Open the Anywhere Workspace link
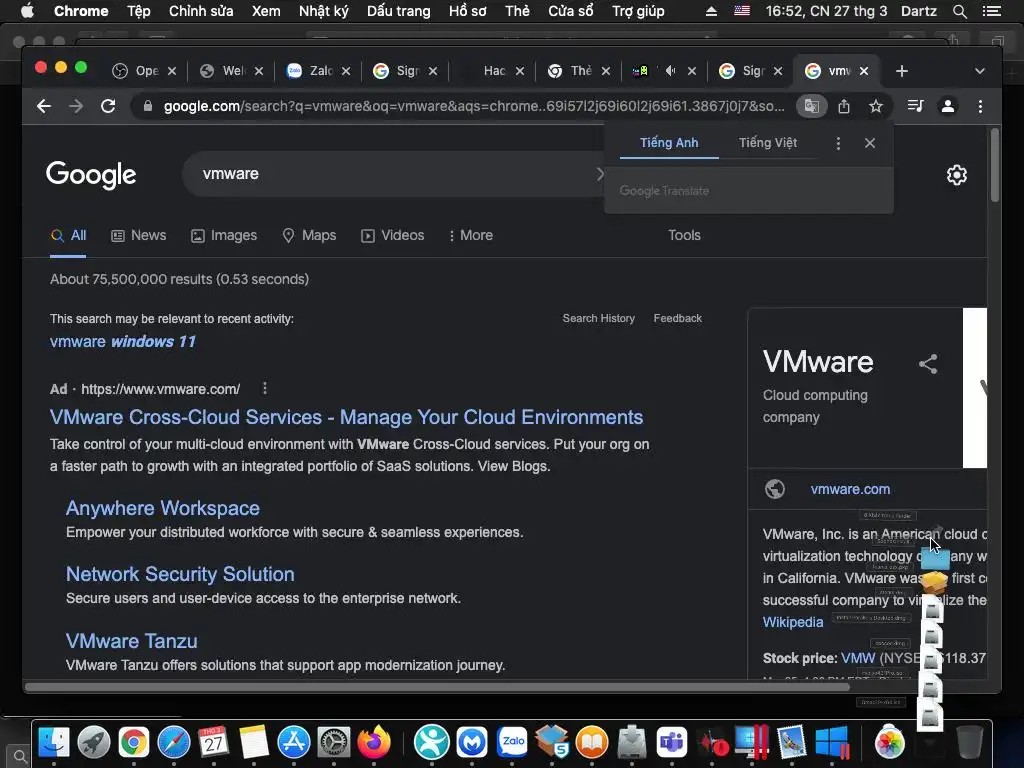The width and height of the screenshot is (1024, 768). [163, 508]
